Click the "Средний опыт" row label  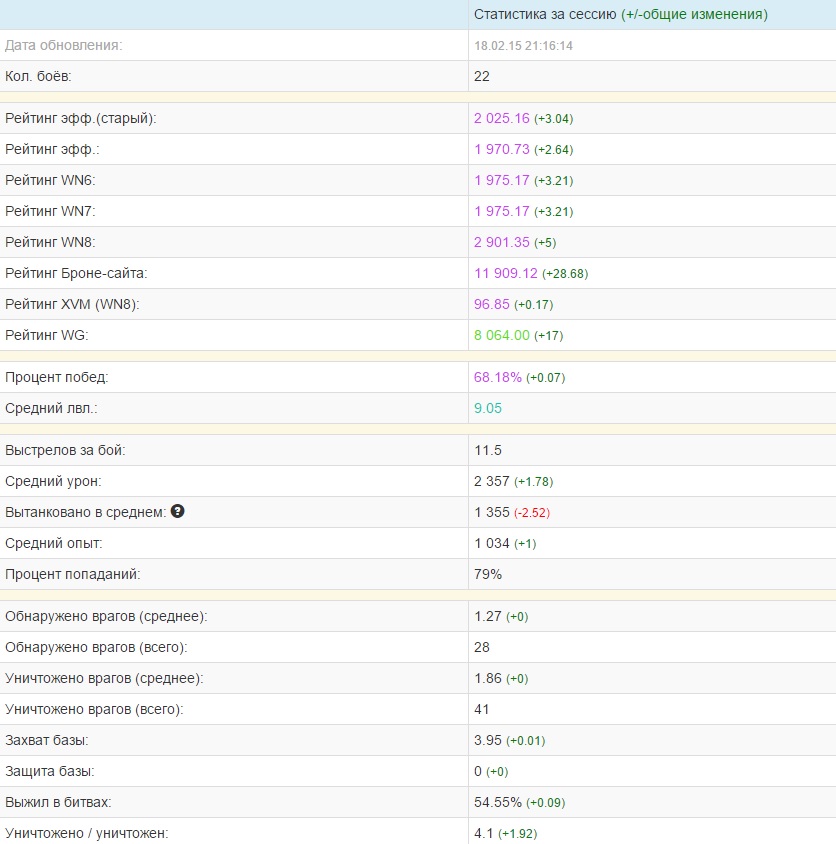point(54,544)
